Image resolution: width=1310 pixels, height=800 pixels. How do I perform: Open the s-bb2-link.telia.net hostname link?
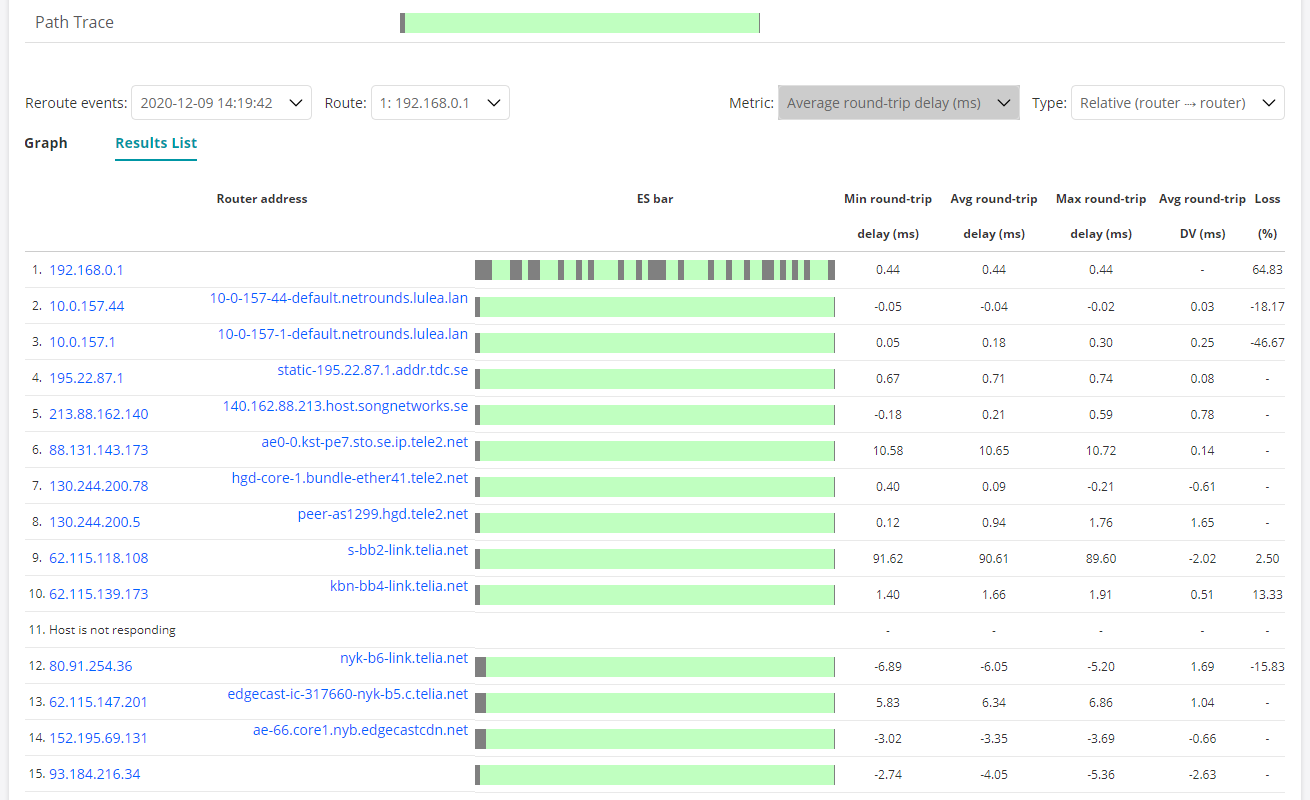pyautogui.click(x=408, y=550)
